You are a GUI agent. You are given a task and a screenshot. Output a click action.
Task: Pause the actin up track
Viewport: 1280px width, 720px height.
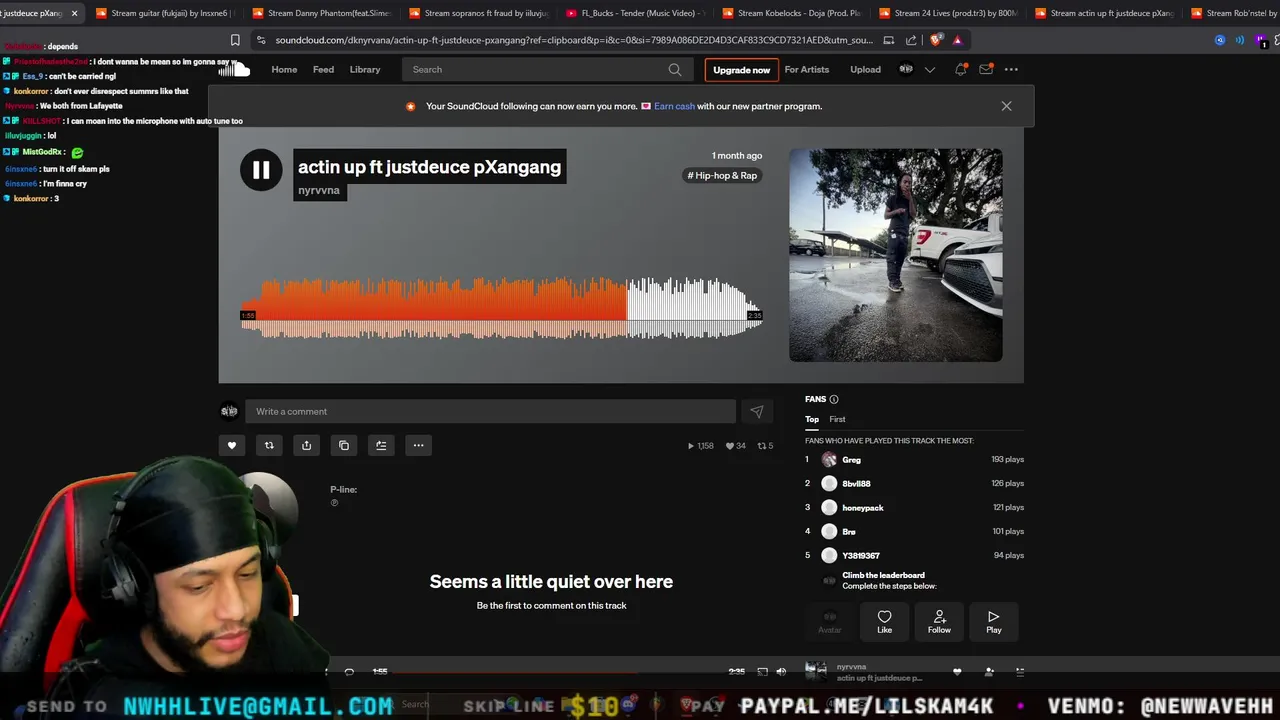click(261, 171)
